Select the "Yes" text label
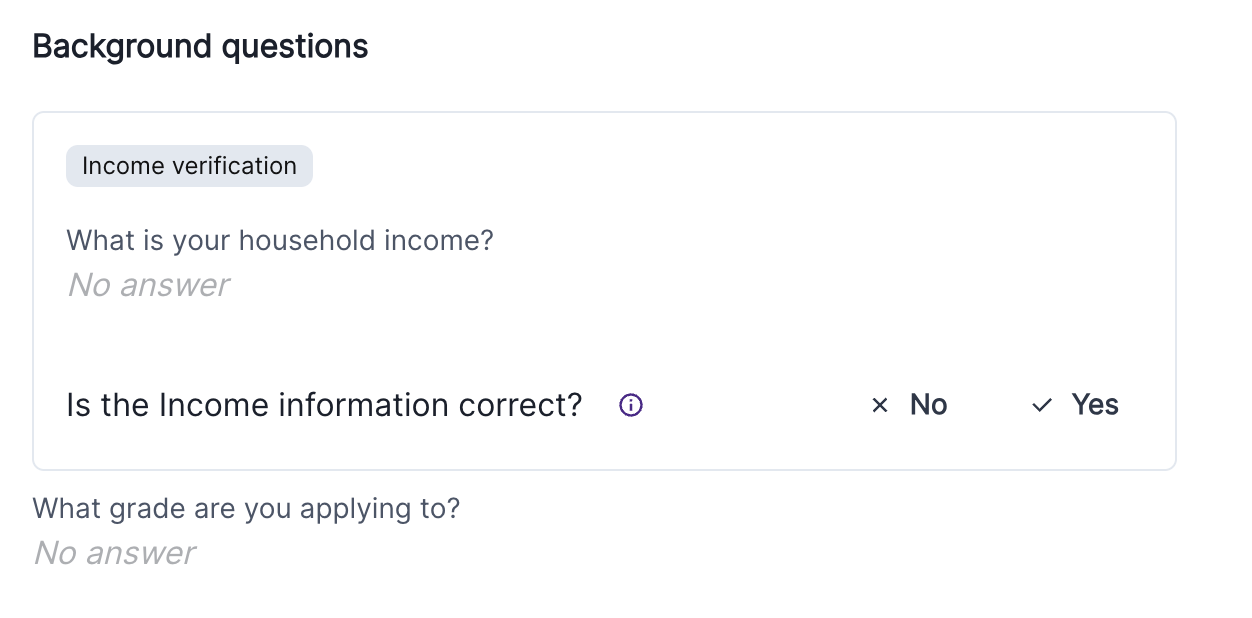 pyautogui.click(x=1095, y=405)
